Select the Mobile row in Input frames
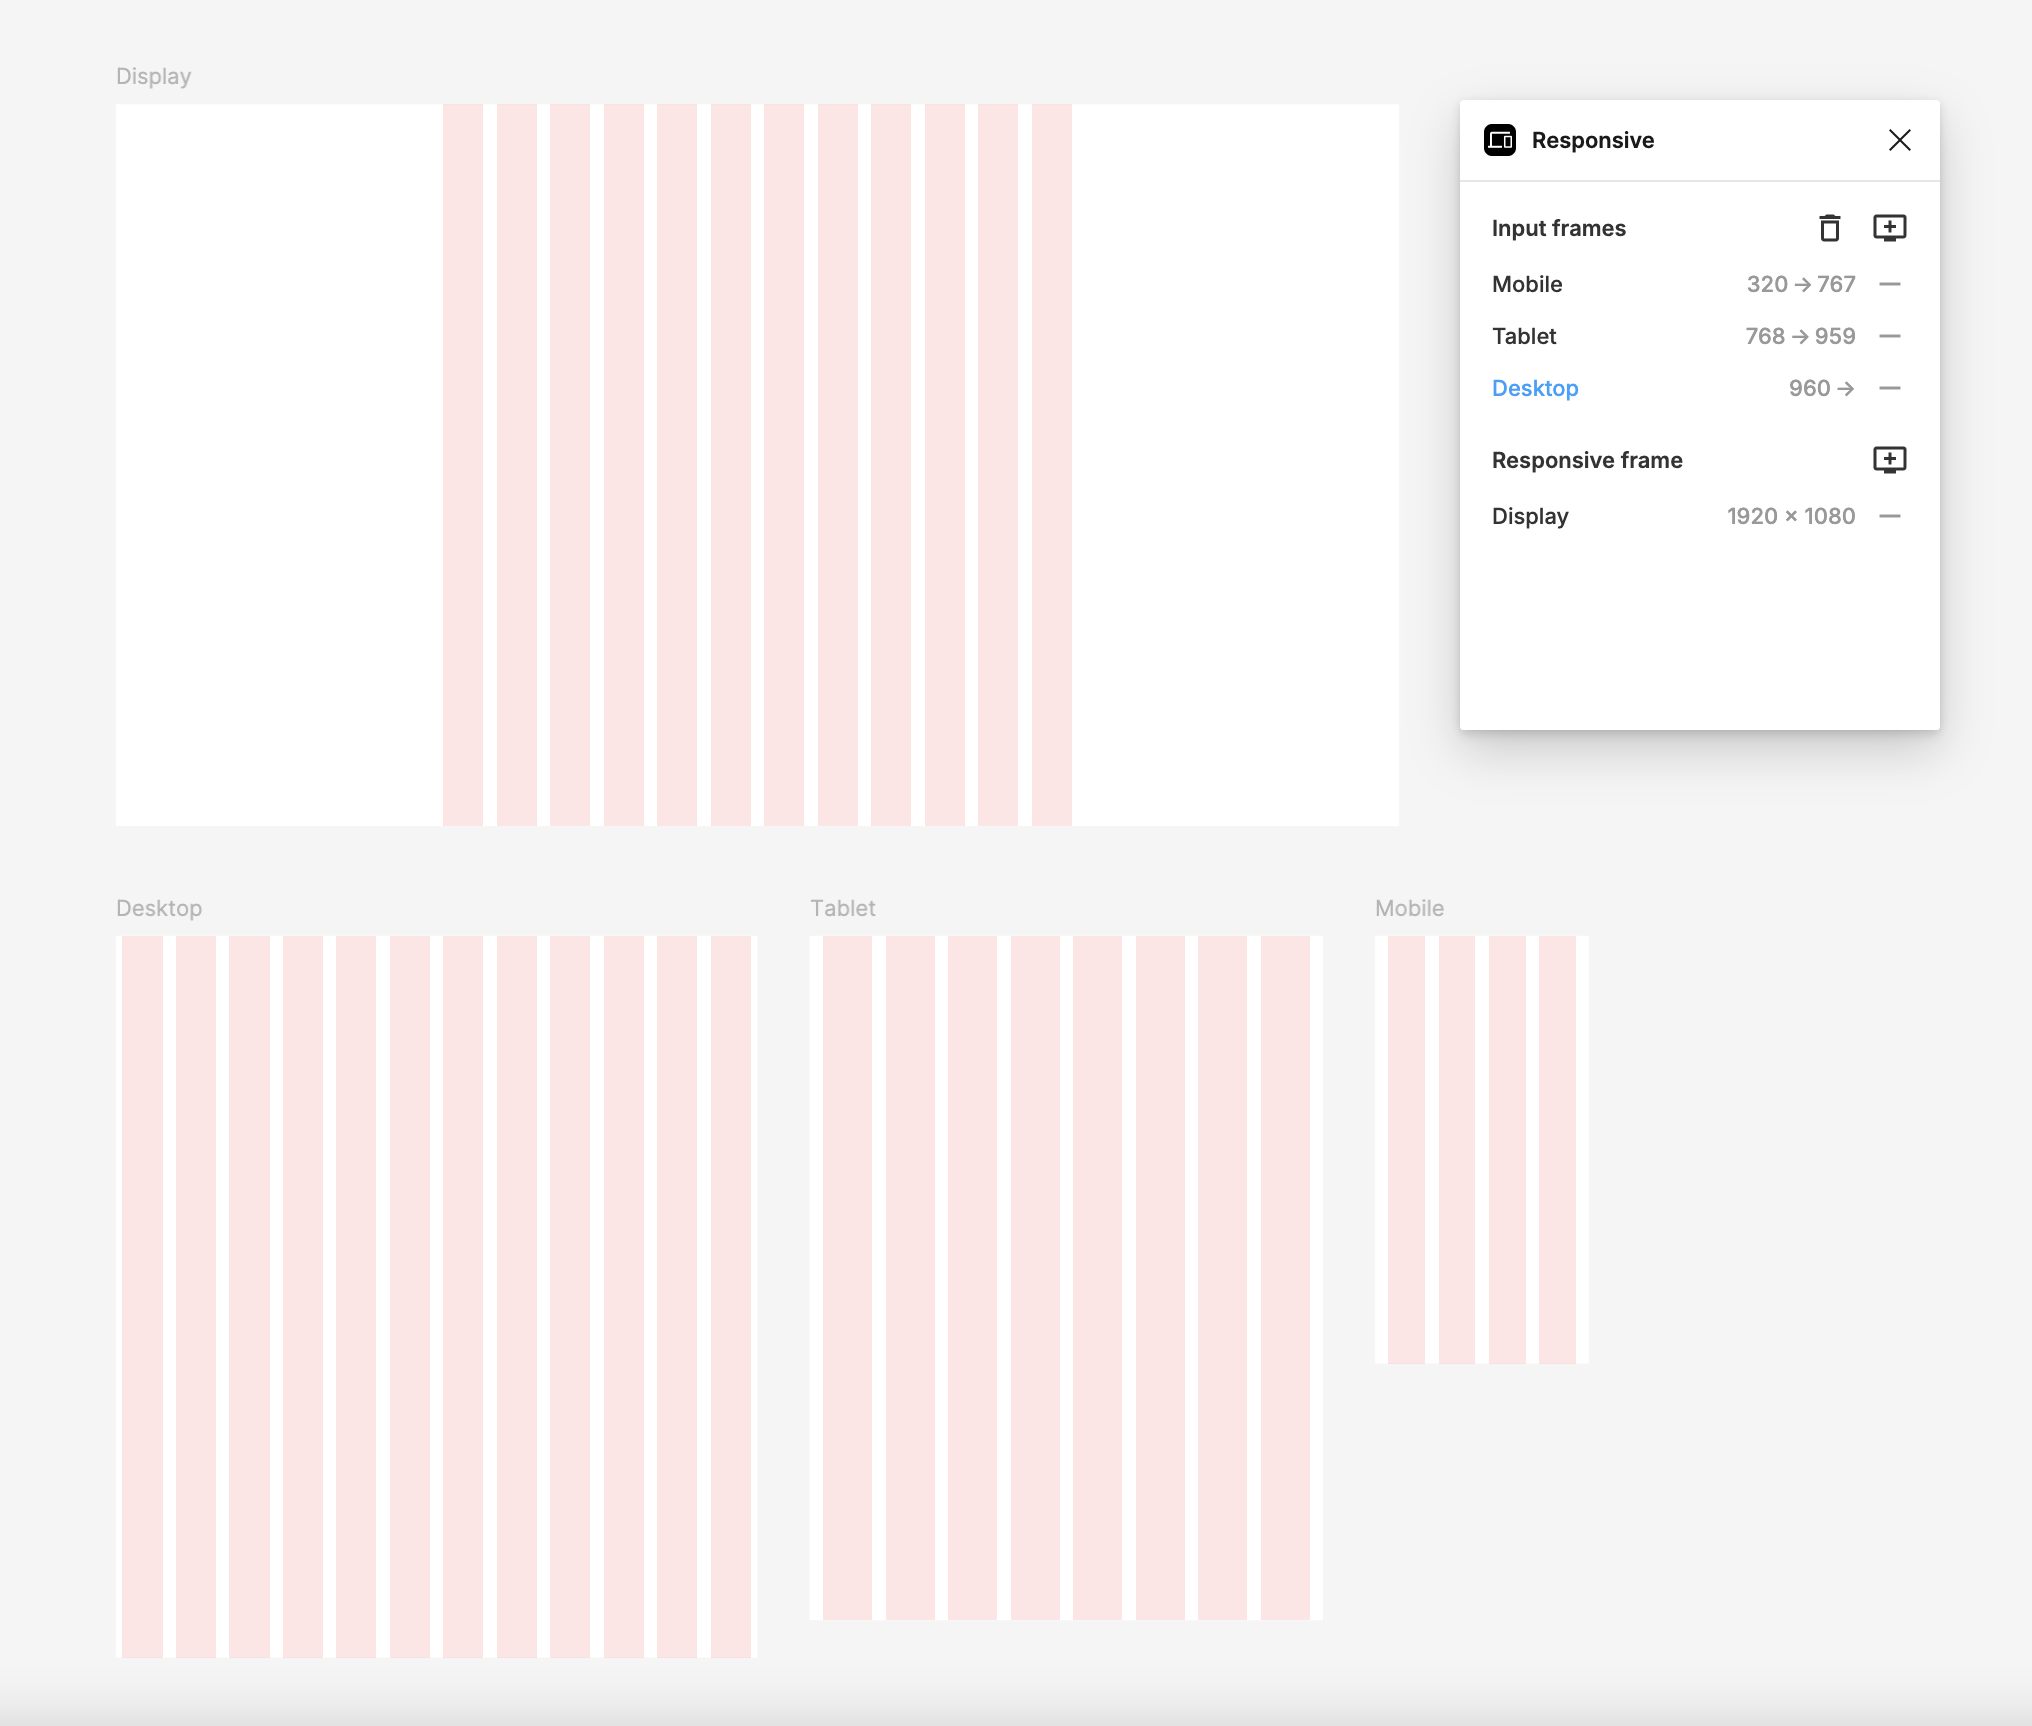This screenshot has width=2032, height=1726. point(1527,284)
